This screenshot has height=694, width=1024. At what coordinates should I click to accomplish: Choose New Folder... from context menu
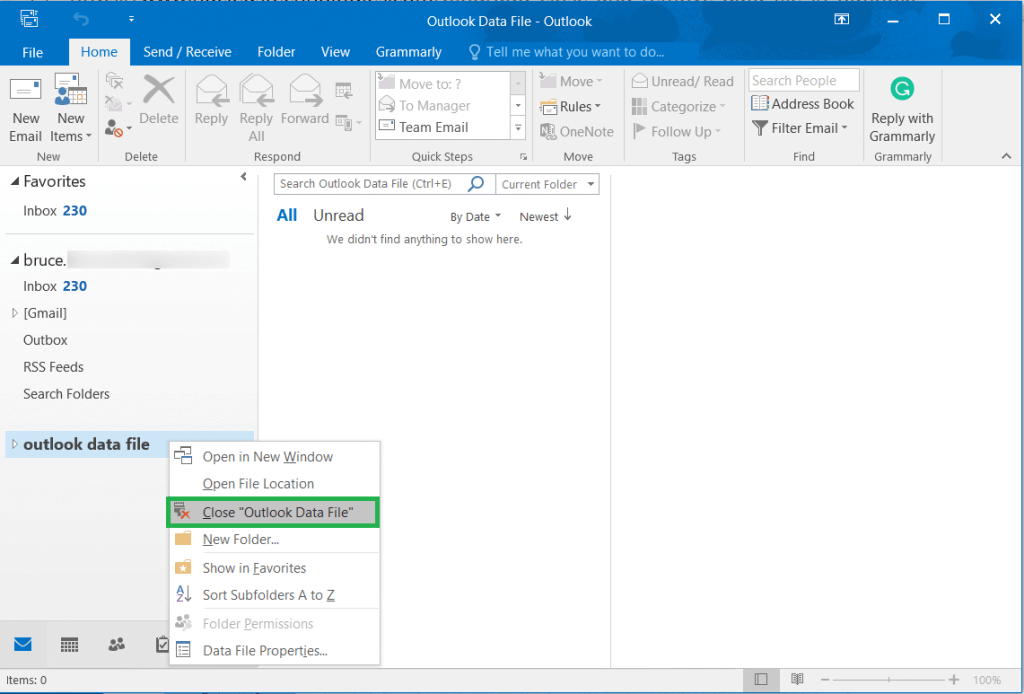pyautogui.click(x=275, y=539)
